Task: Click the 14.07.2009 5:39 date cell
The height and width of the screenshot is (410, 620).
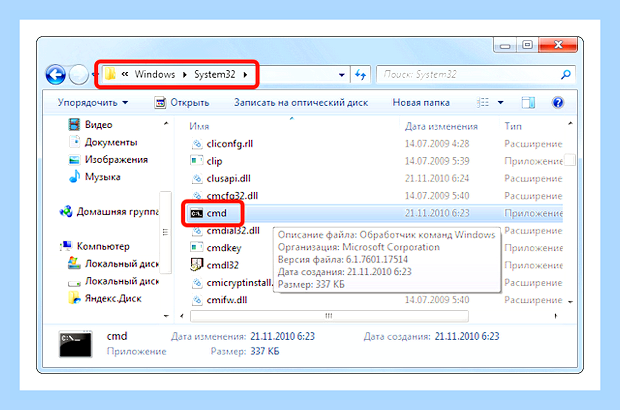Action: 437,161
